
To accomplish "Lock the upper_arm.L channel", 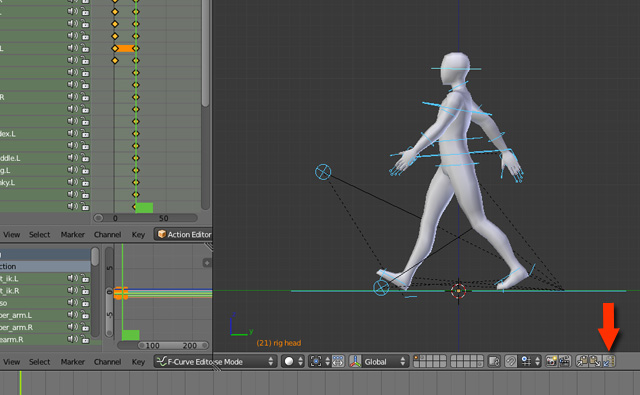I will tap(85, 315).
